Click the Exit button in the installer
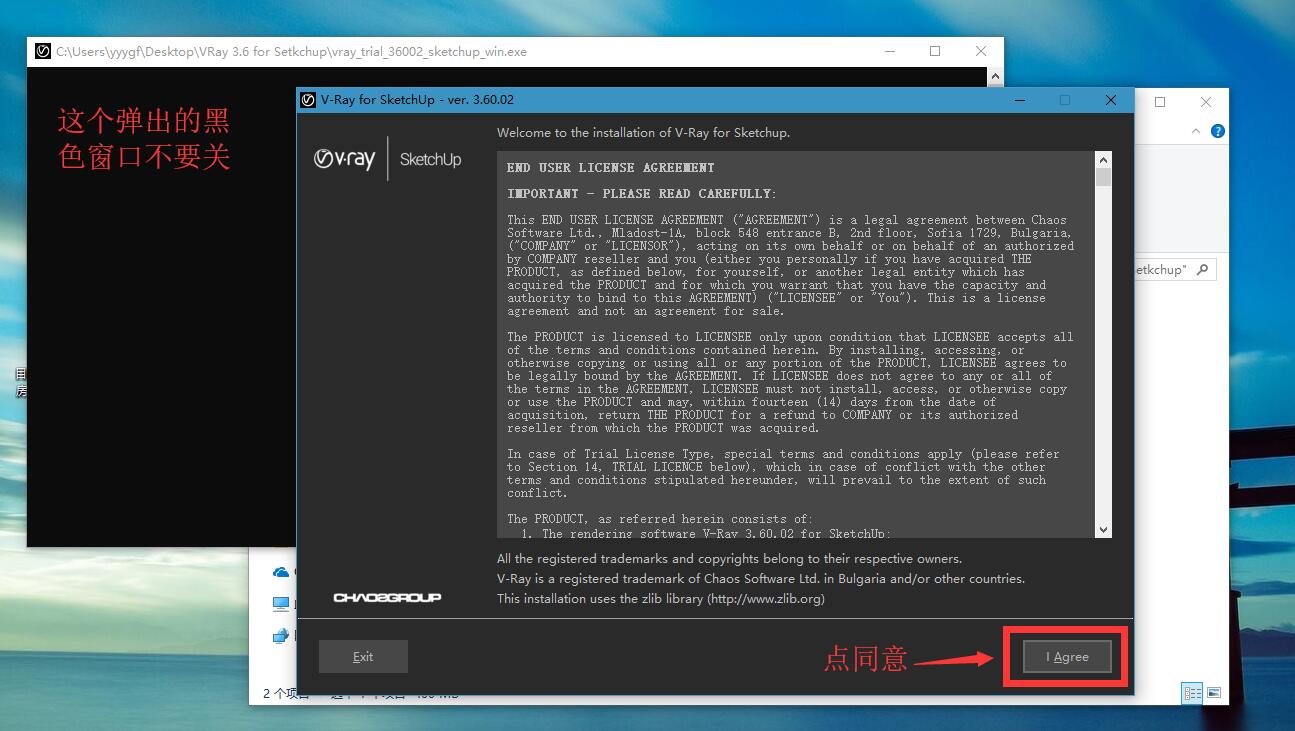The width and height of the screenshot is (1295, 731). point(363,657)
